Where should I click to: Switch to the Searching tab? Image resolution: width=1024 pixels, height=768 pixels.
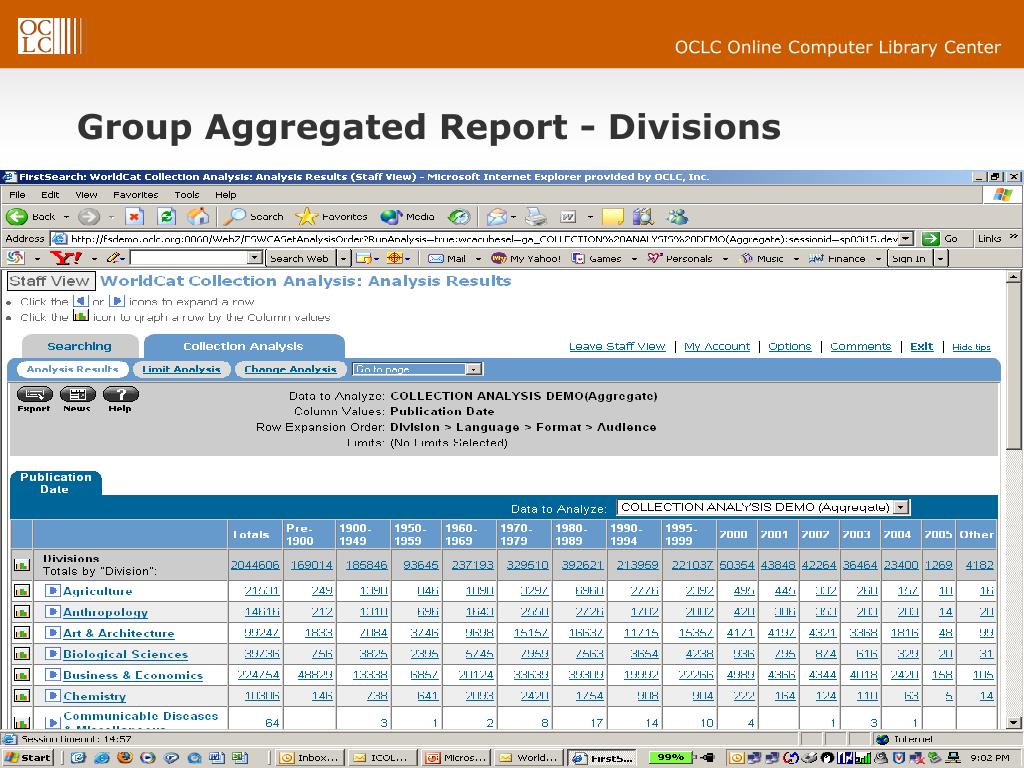point(80,346)
